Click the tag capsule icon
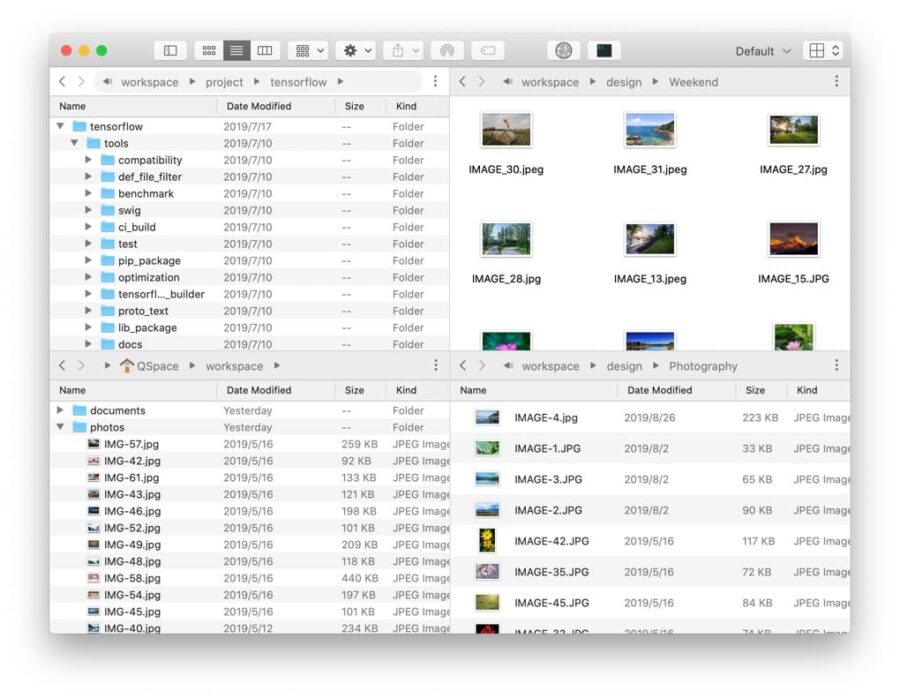 coord(487,49)
